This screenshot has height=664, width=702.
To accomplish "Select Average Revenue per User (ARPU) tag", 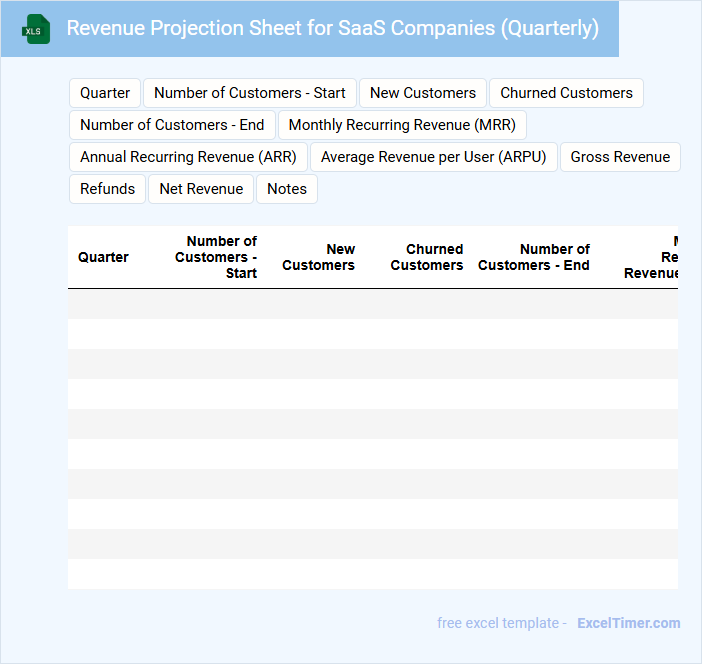I will [x=434, y=157].
